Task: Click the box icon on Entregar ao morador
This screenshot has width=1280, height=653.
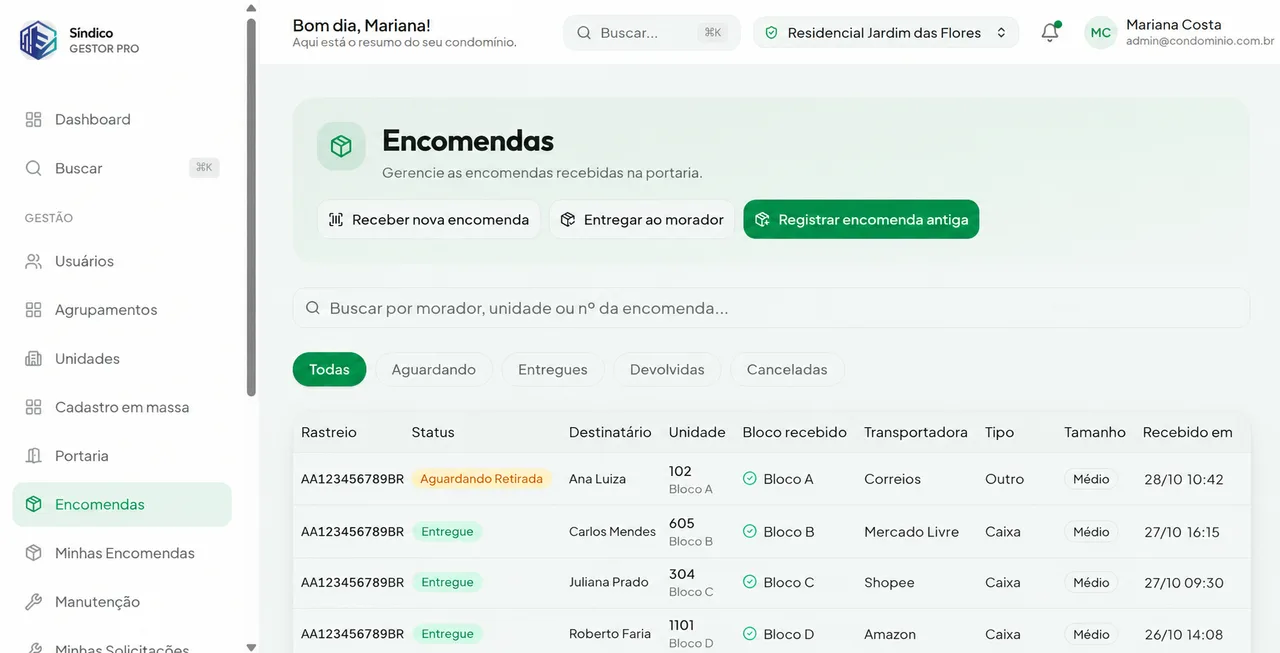Action: (x=568, y=219)
